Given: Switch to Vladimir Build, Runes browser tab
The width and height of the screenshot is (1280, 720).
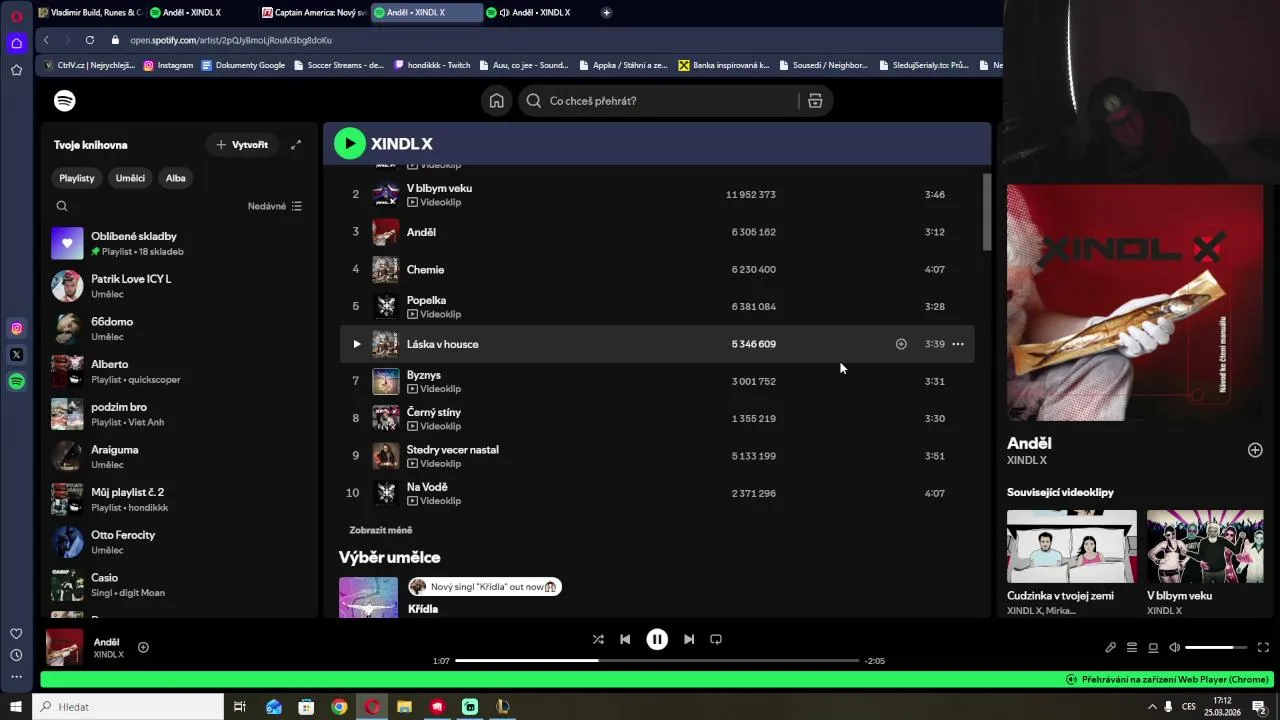Looking at the screenshot, I should tap(90, 13).
